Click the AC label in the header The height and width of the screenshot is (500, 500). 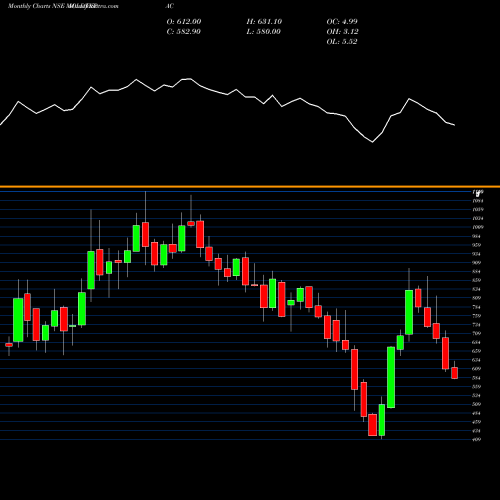[169, 6]
